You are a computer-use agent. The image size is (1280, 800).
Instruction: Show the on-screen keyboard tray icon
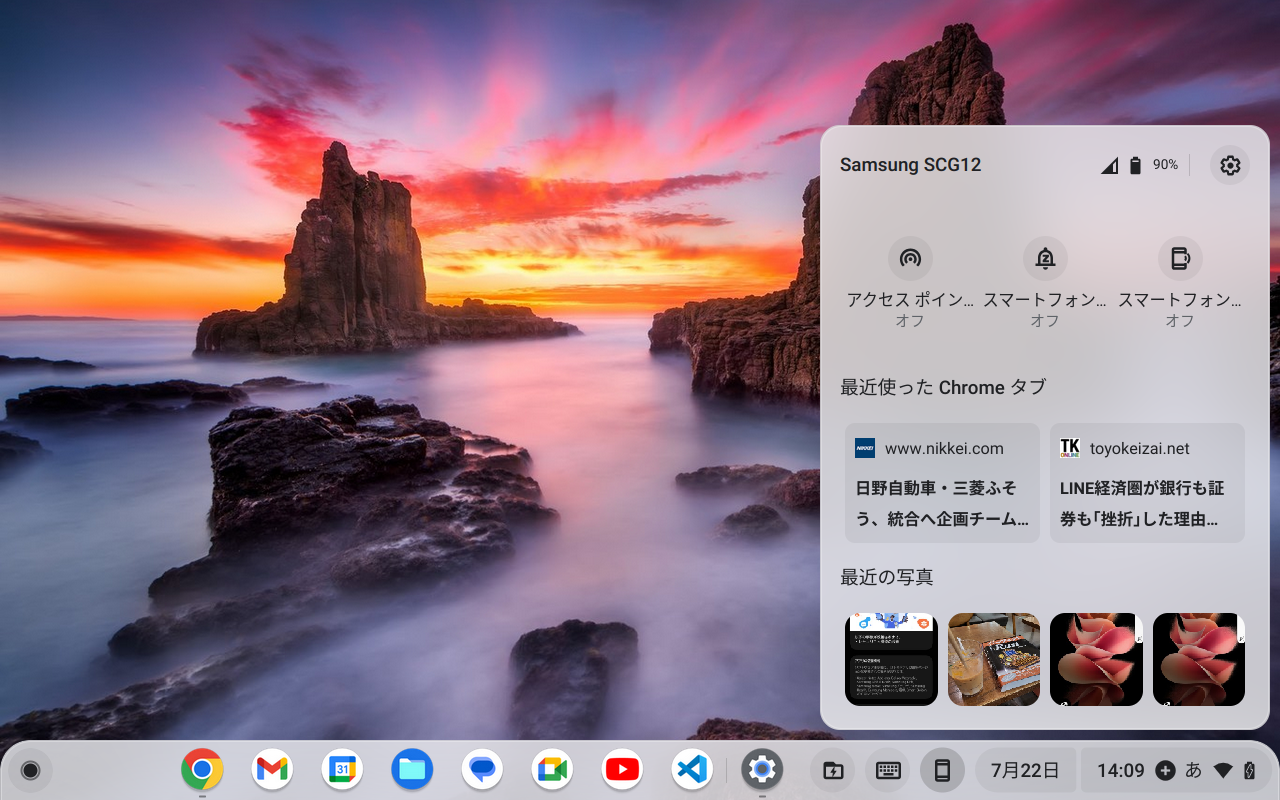(887, 770)
